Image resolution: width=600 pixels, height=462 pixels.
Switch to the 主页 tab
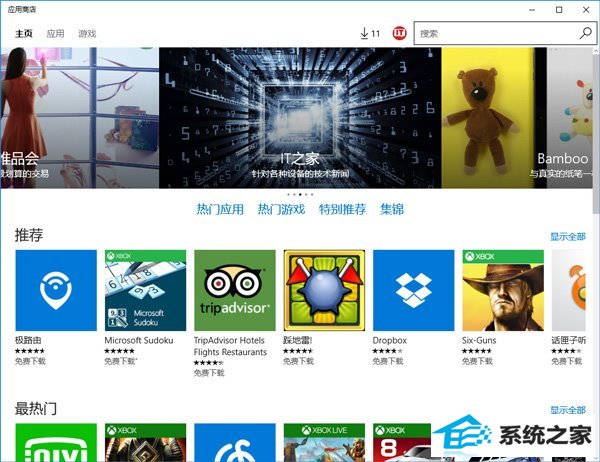point(24,34)
